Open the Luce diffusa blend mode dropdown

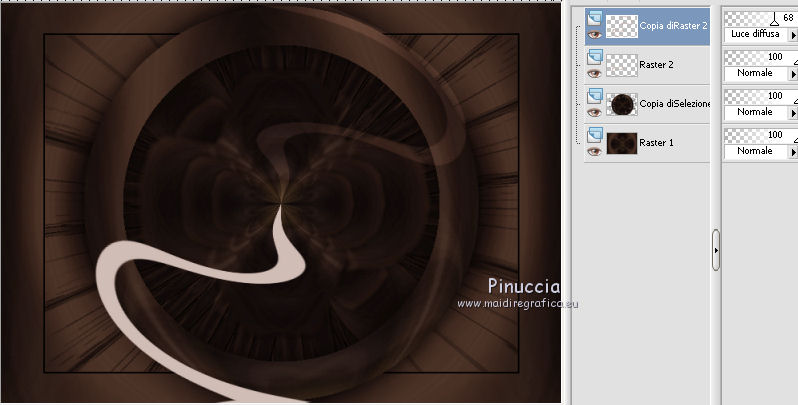click(755, 34)
